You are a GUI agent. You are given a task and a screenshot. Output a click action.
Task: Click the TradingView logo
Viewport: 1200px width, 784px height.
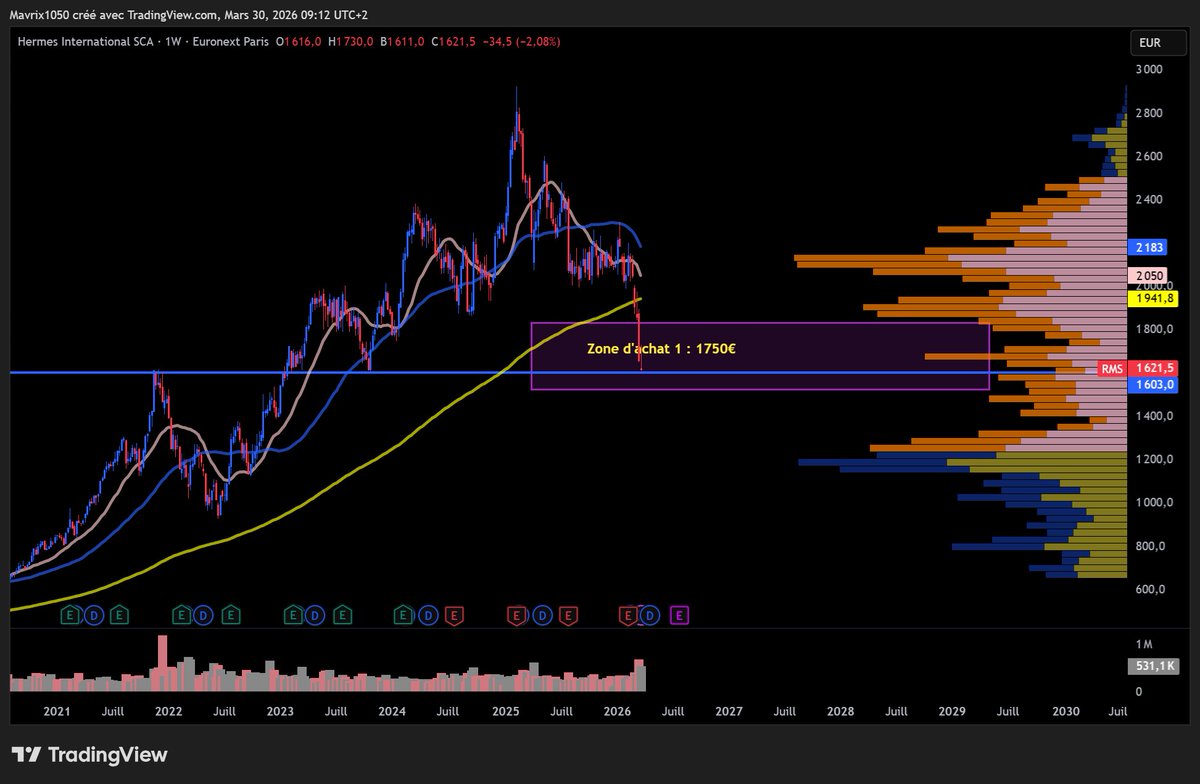(x=89, y=755)
